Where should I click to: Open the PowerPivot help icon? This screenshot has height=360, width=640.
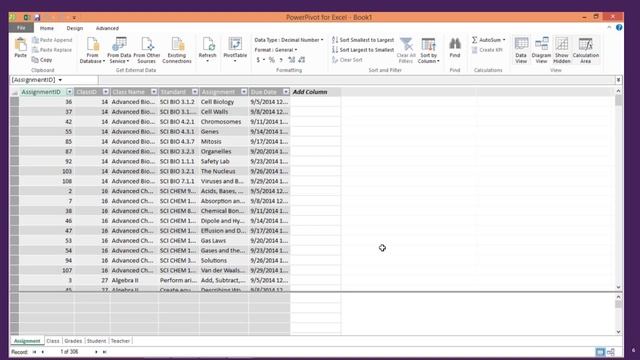pos(619,28)
